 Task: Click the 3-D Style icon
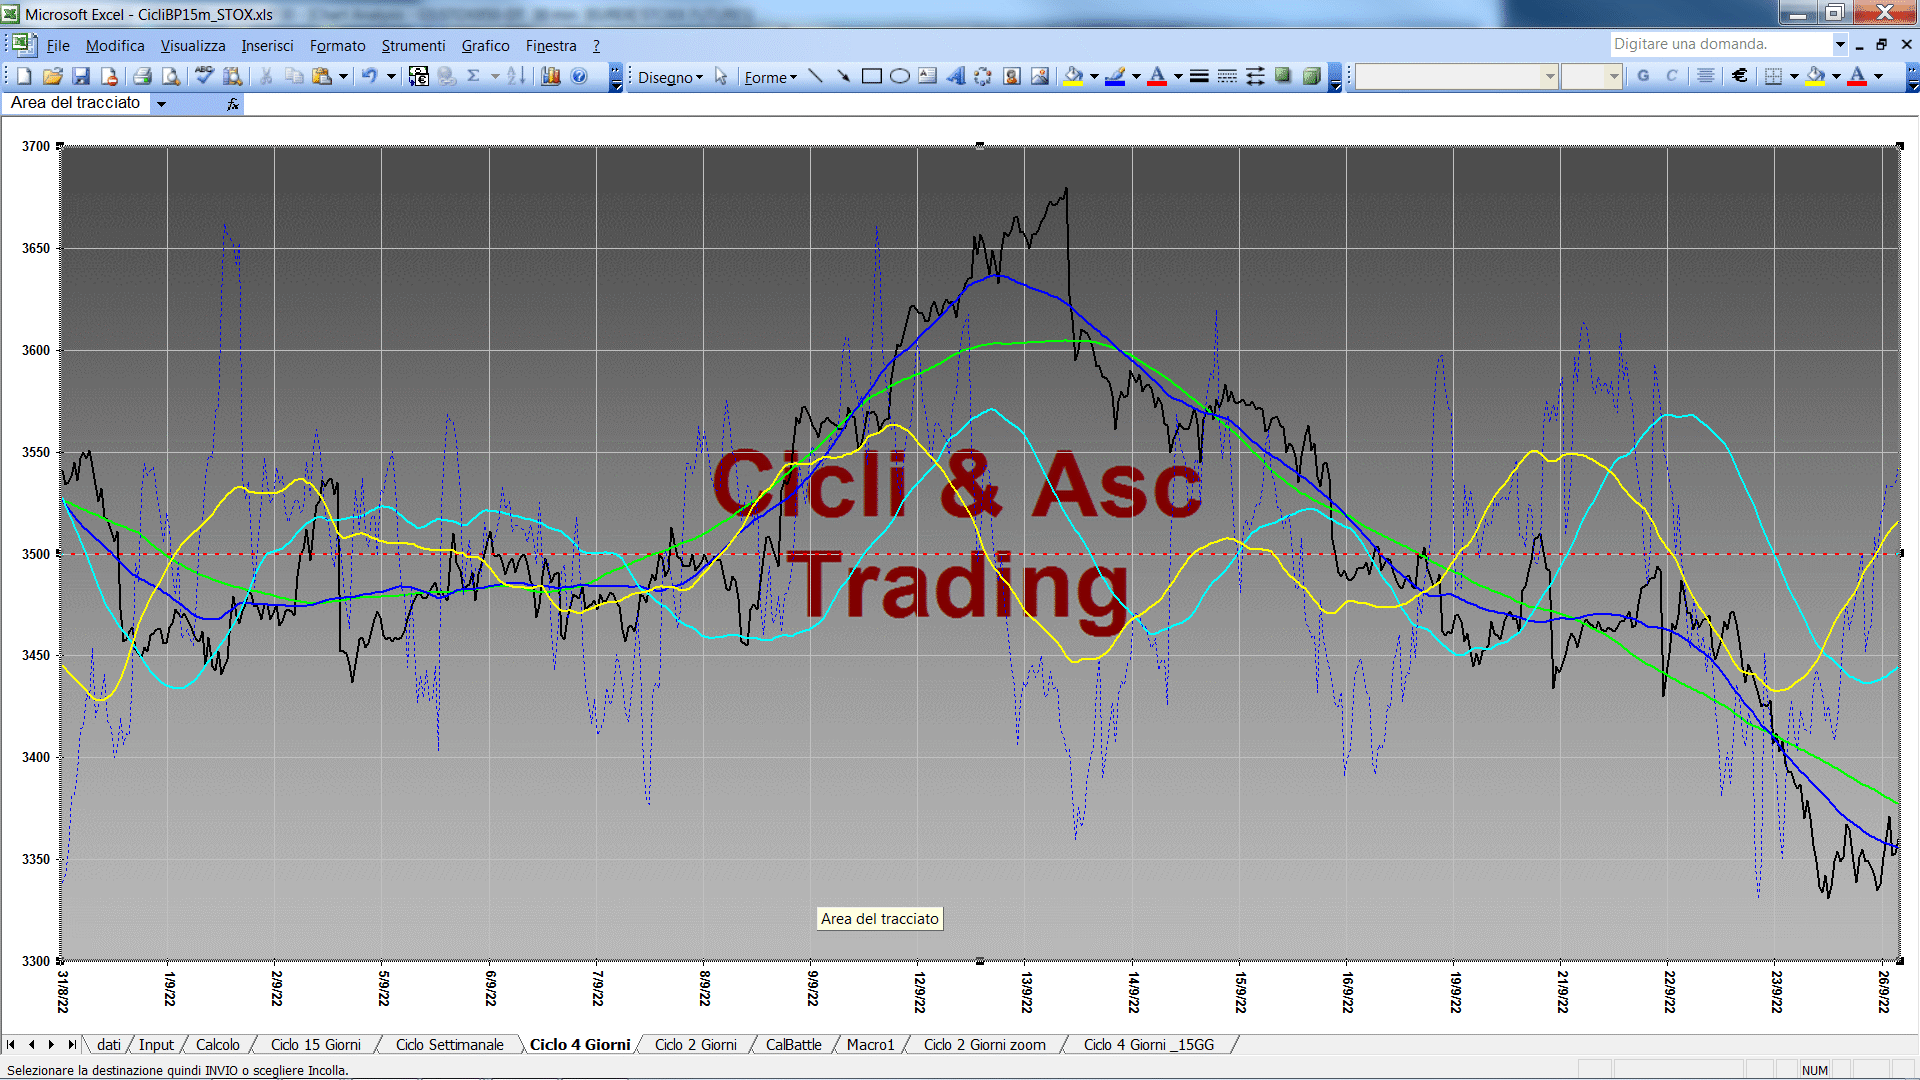[1312, 77]
